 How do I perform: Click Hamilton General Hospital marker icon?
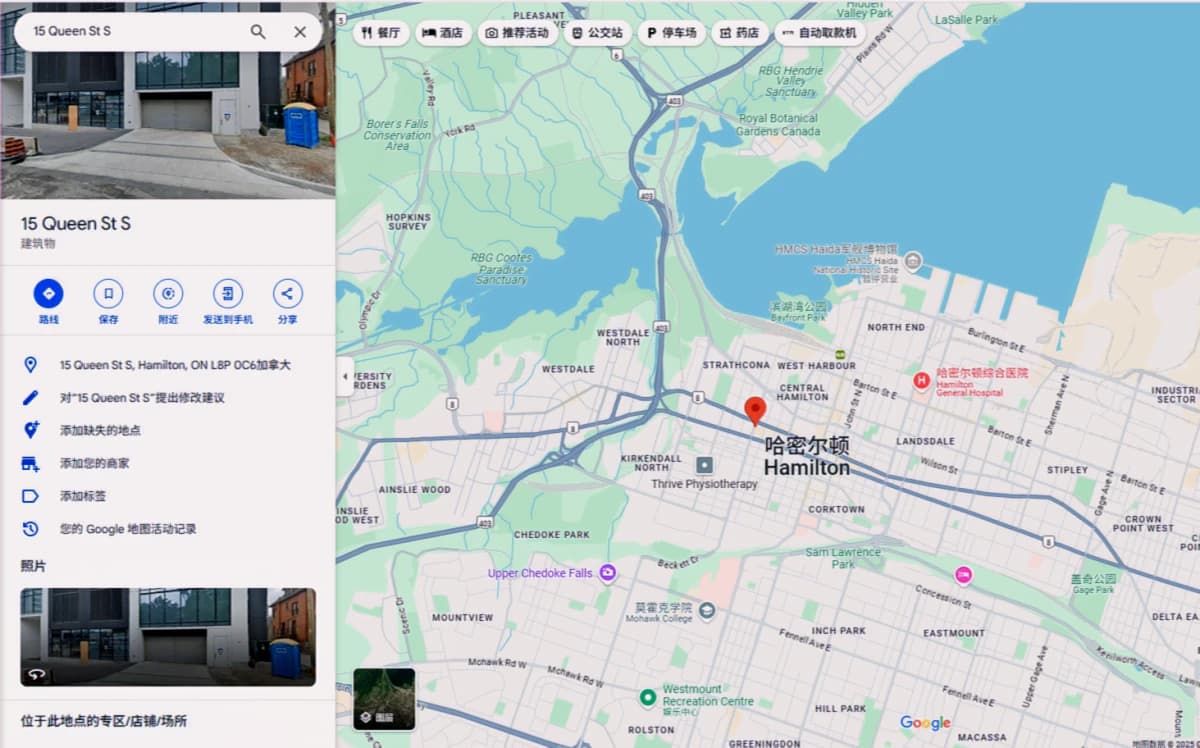921,380
